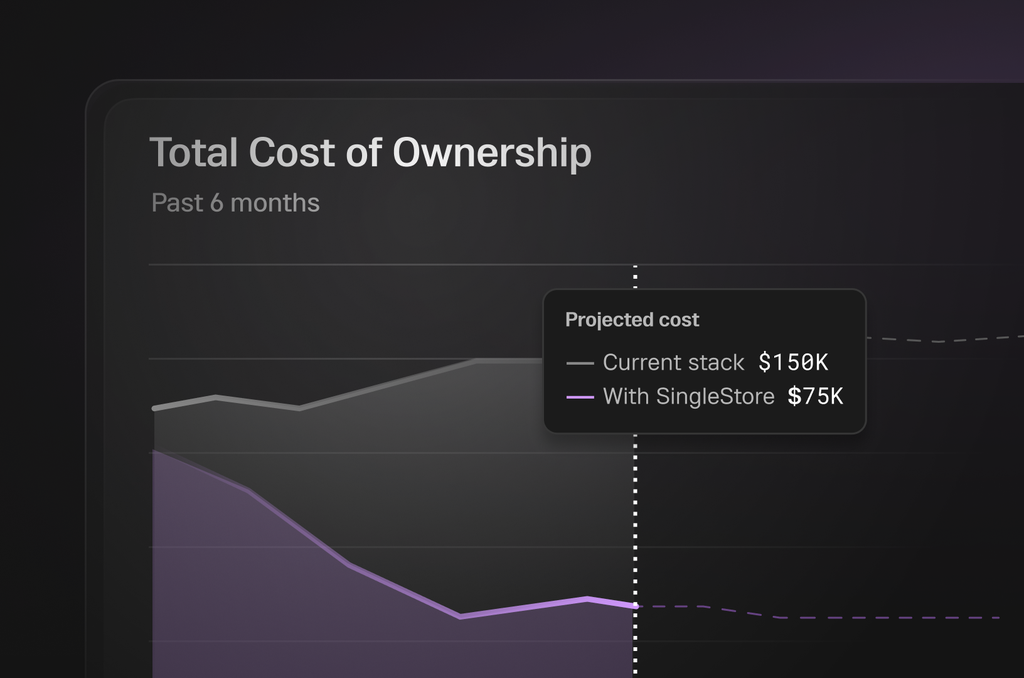Click the Projected cost tooltip heading
Screen dimensions: 1024x678
pos(632,320)
